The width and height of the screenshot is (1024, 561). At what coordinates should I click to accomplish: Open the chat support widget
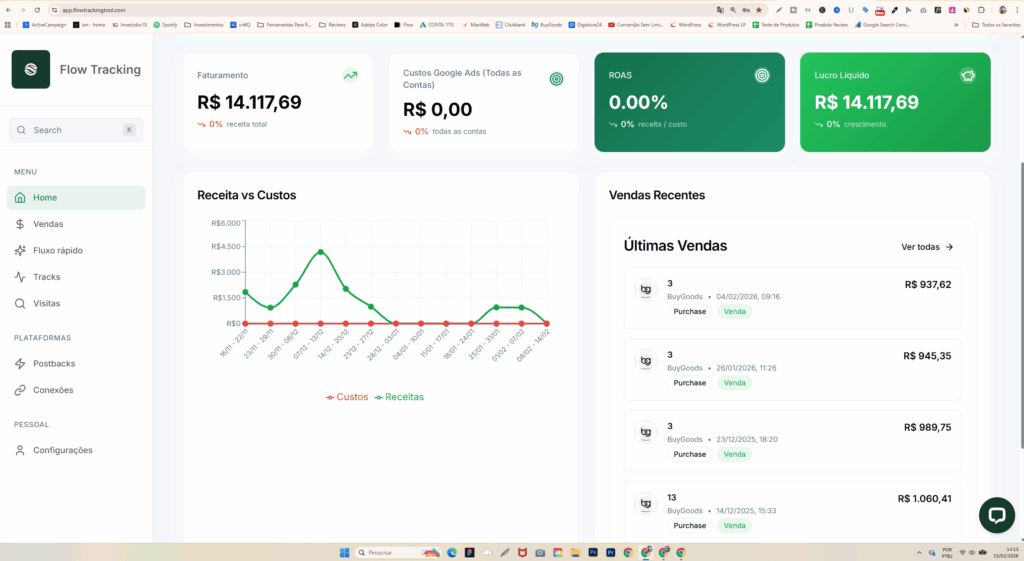pyautogui.click(x=997, y=515)
